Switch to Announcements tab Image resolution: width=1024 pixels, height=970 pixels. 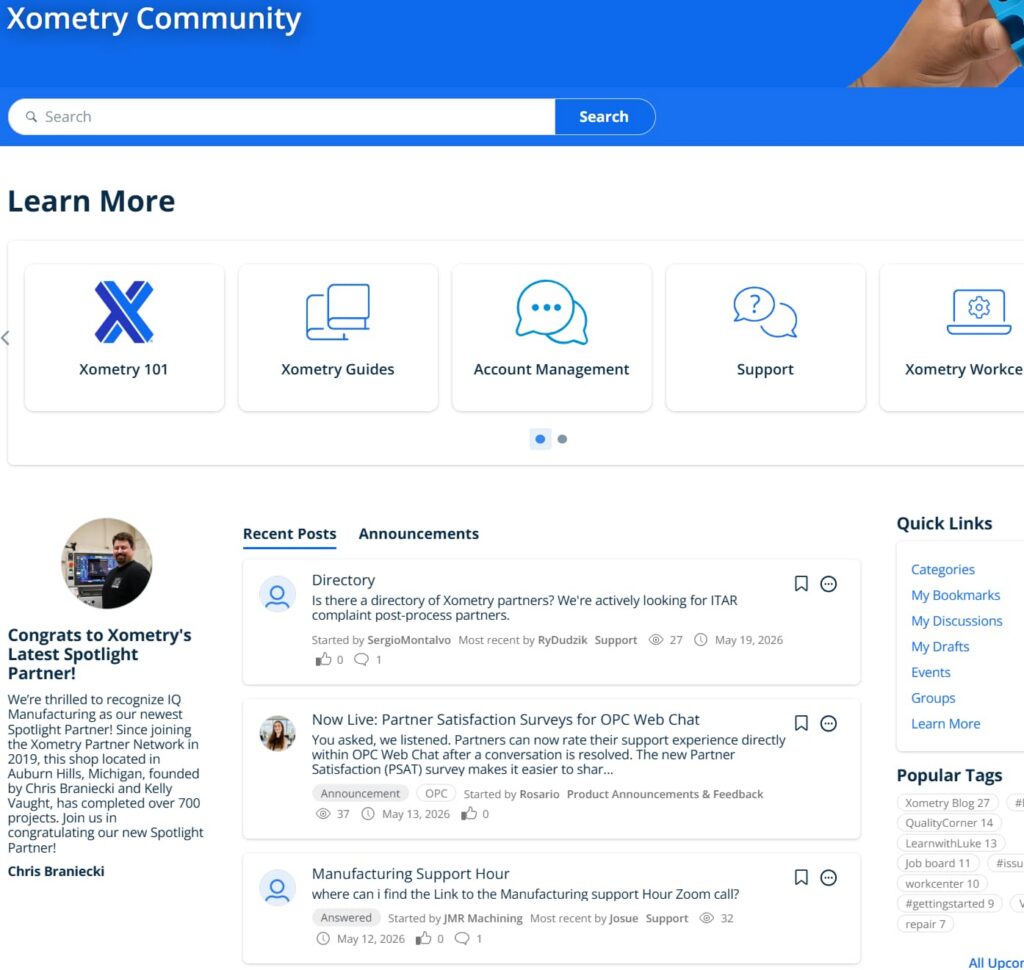tap(419, 534)
